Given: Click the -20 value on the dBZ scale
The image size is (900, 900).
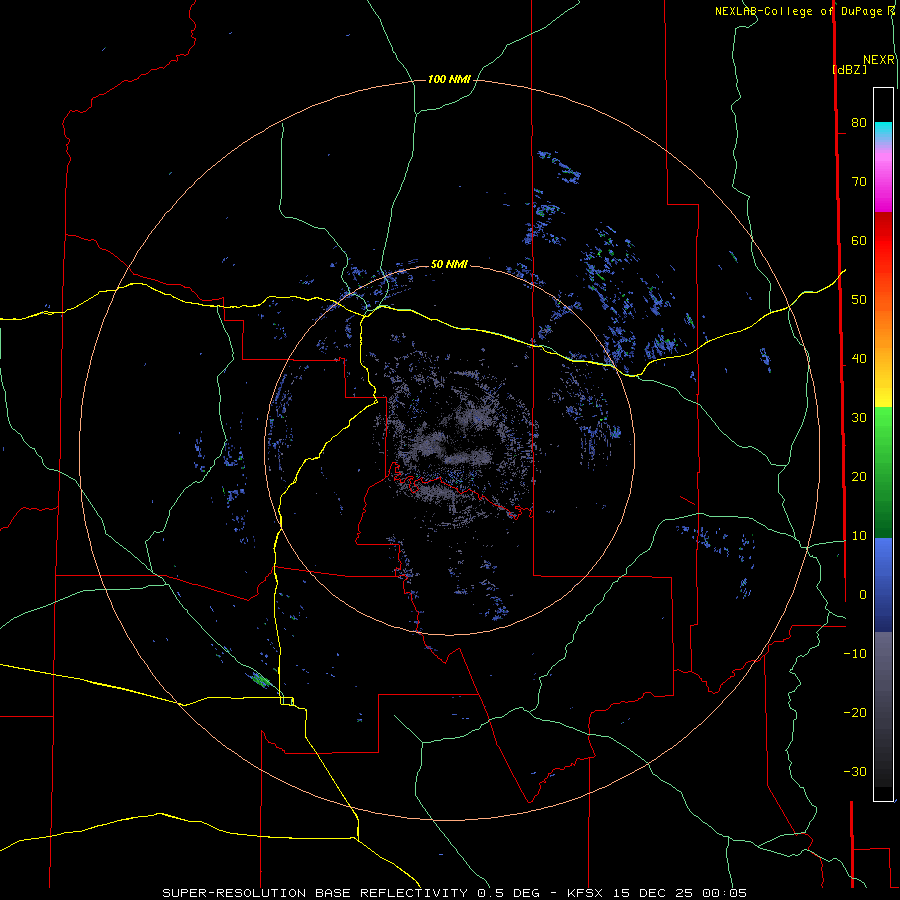Looking at the screenshot, I should (x=855, y=713).
